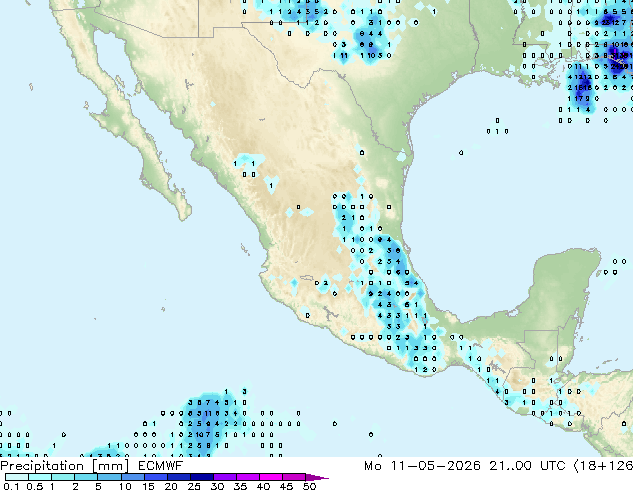Click the '[mm]' unit label
Viewport: 634px width, 490px height.
[110, 466]
